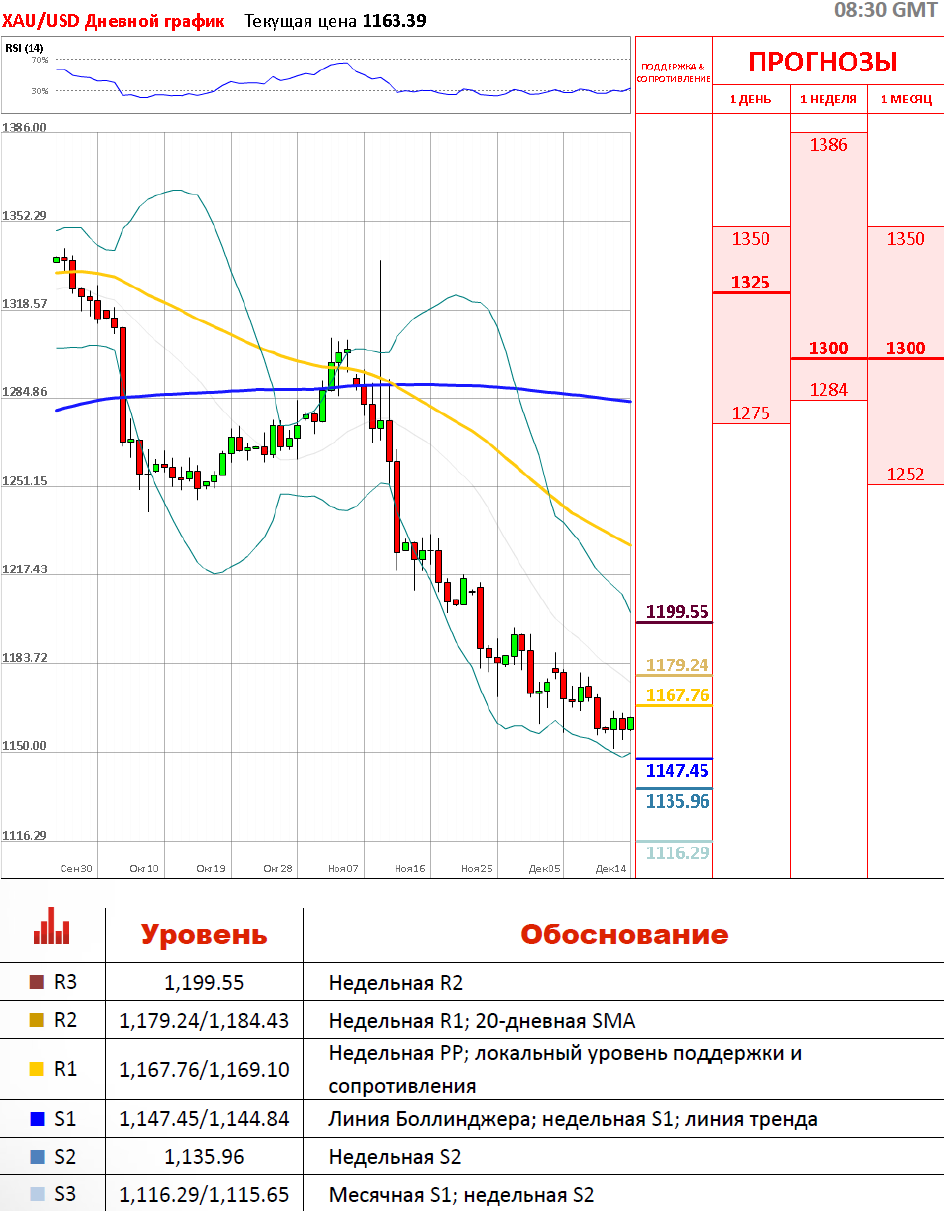Click the Обоснование column header
Screen dimensions: 944x1211
623,935
